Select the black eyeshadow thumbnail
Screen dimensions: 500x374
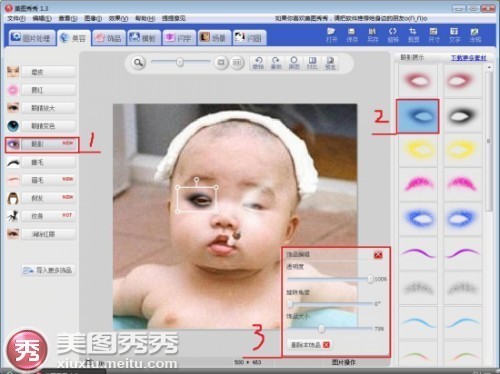click(x=462, y=116)
